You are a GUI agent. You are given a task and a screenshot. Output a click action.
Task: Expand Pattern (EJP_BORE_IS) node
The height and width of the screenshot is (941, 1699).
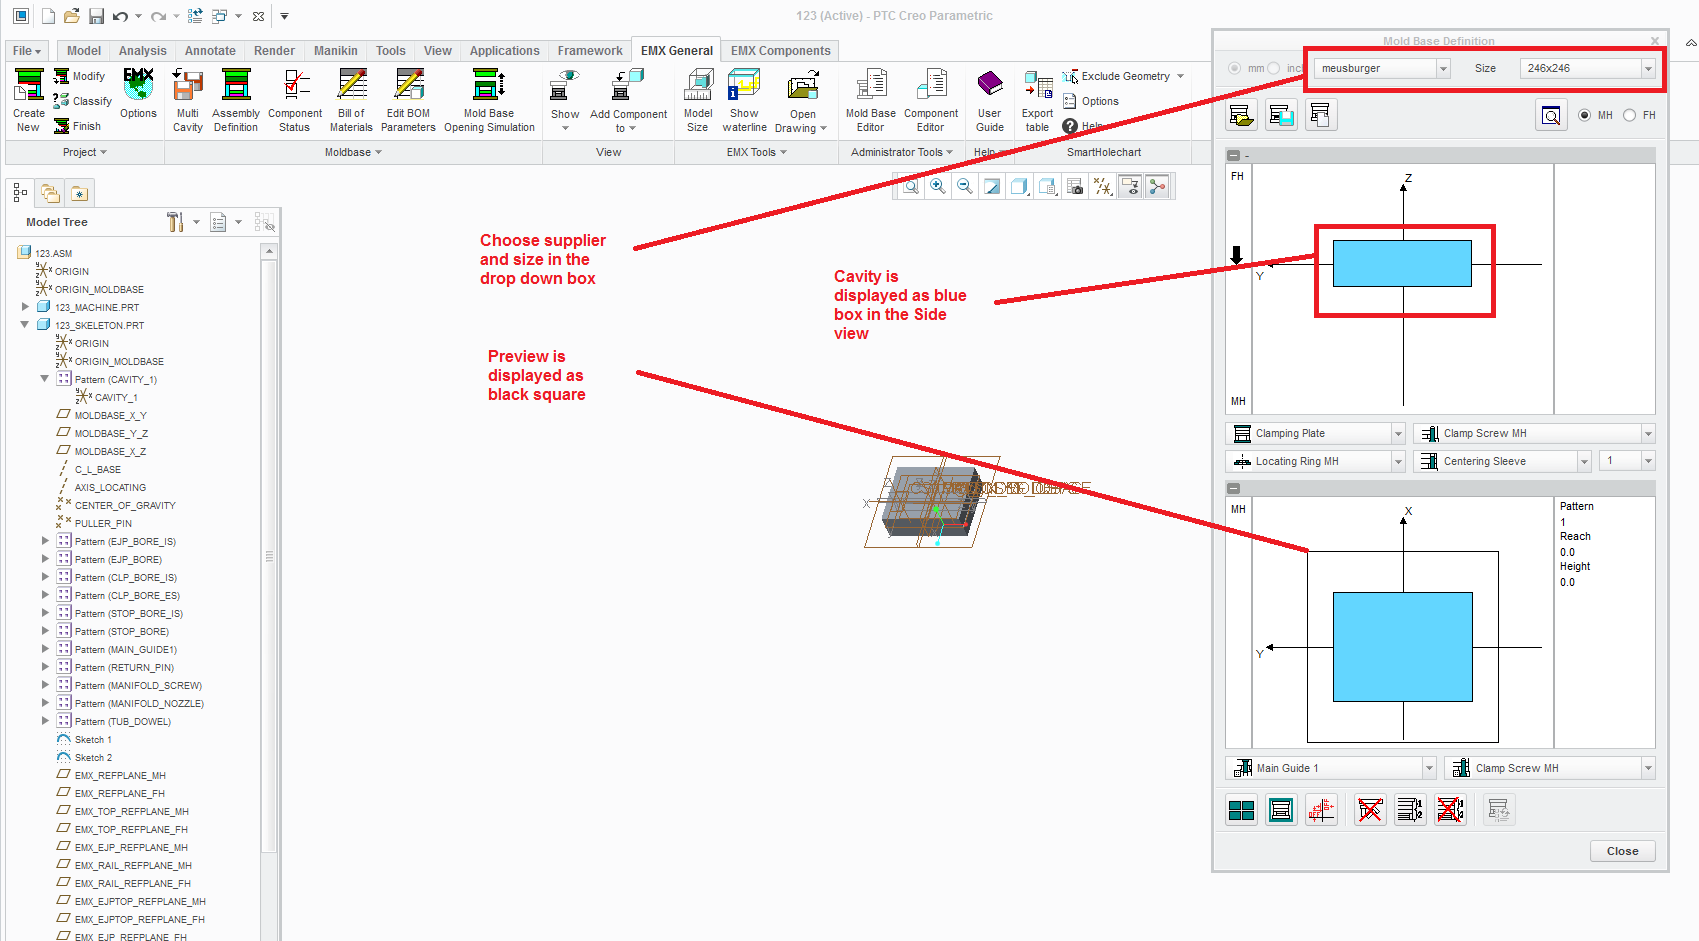(x=45, y=541)
